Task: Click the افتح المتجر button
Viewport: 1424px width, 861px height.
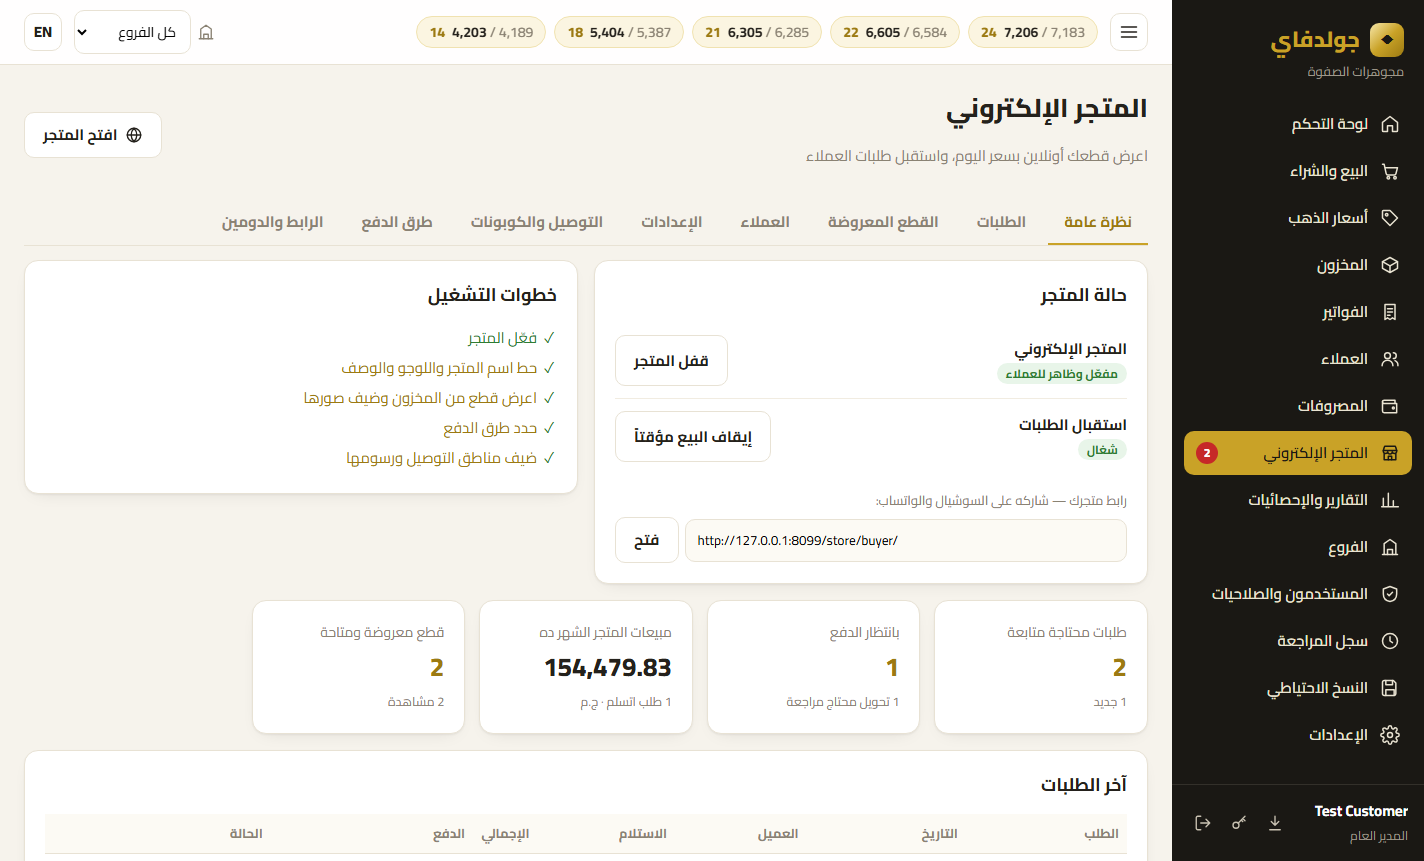Action: click(x=93, y=135)
